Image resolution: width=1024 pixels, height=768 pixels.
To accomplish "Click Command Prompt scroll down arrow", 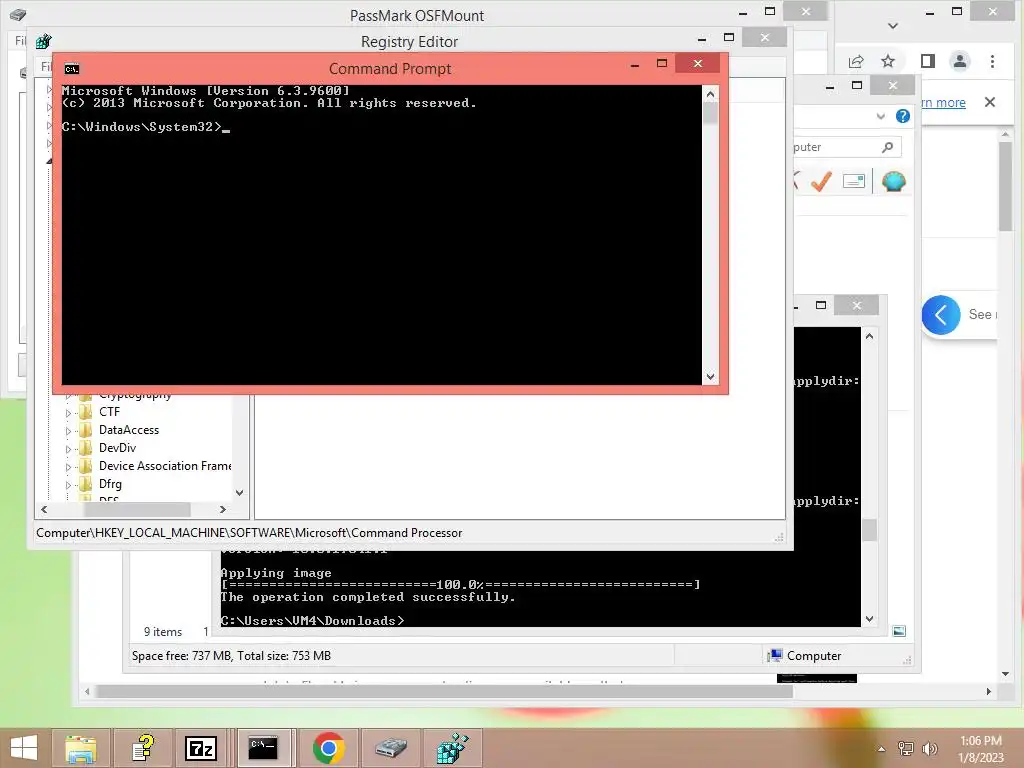I will 711,377.
